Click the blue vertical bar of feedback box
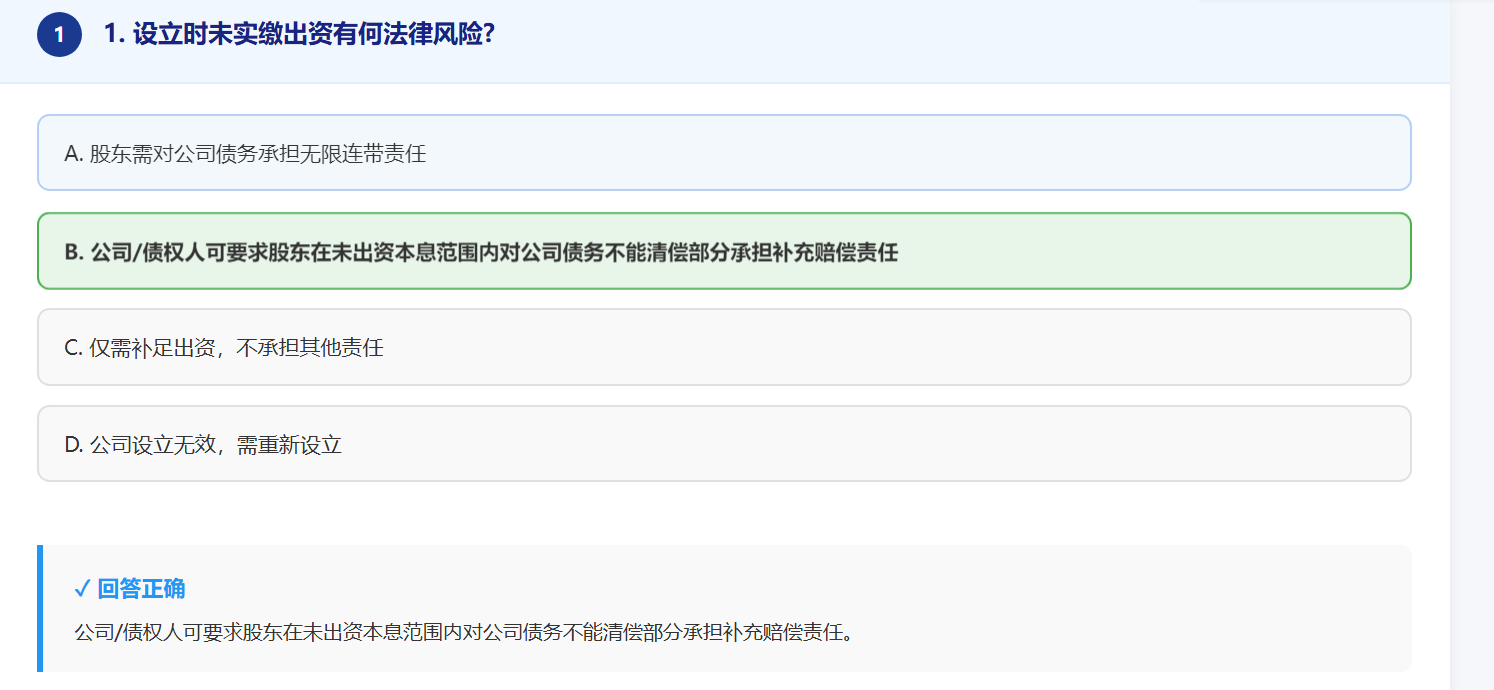Screen dimensions: 1494x690 tap(40, 608)
